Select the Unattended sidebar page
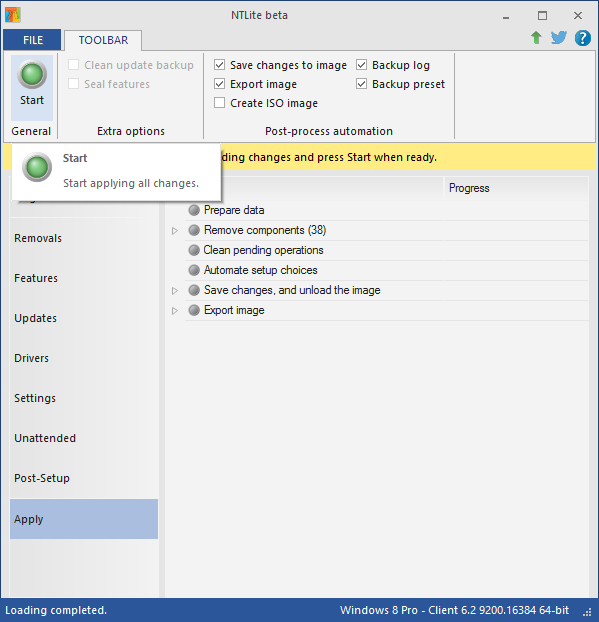Screen dimensions: 599x622 [84, 438]
